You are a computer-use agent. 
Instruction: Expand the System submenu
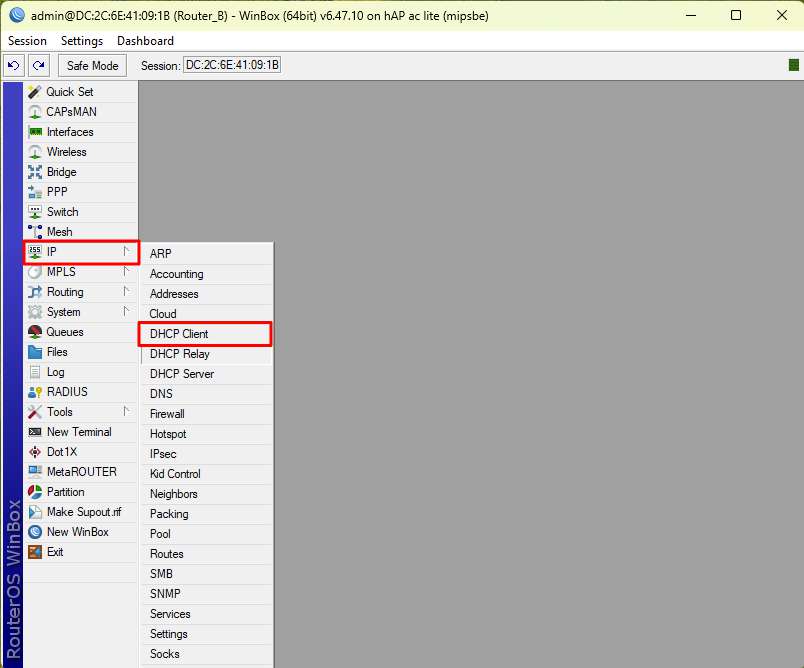pos(126,312)
